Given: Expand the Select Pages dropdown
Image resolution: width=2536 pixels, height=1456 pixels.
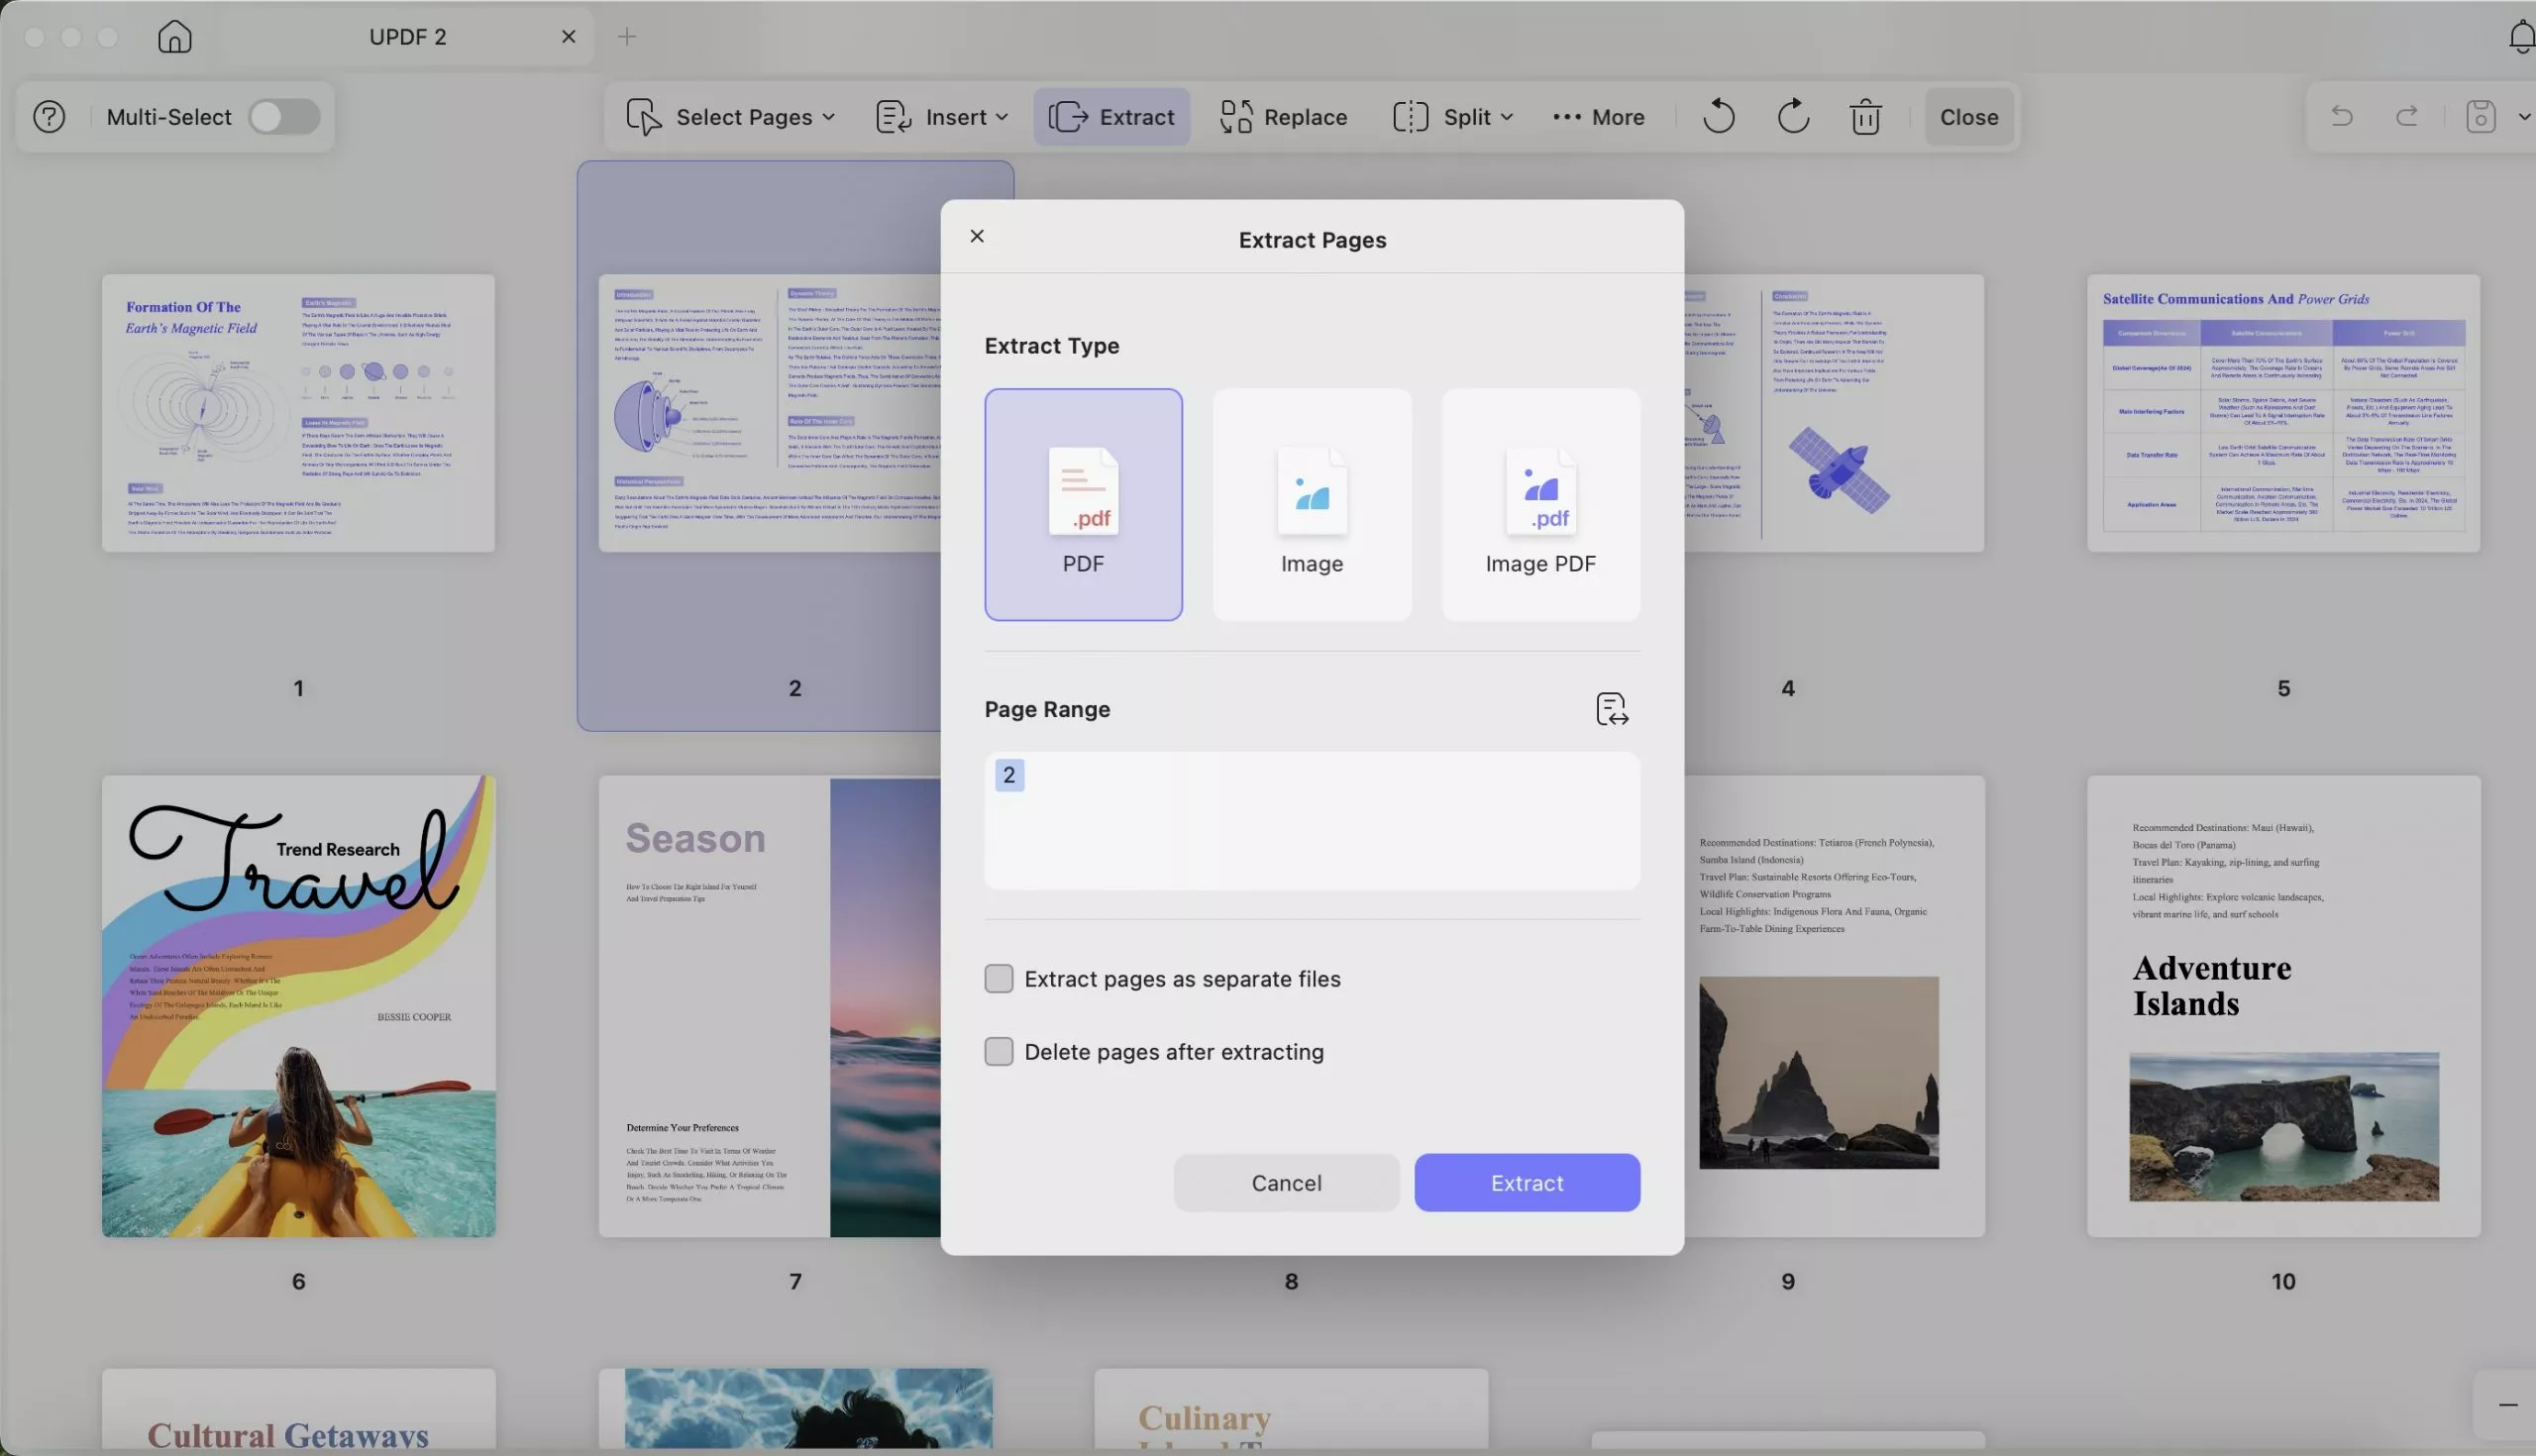Looking at the screenshot, I should [x=731, y=117].
